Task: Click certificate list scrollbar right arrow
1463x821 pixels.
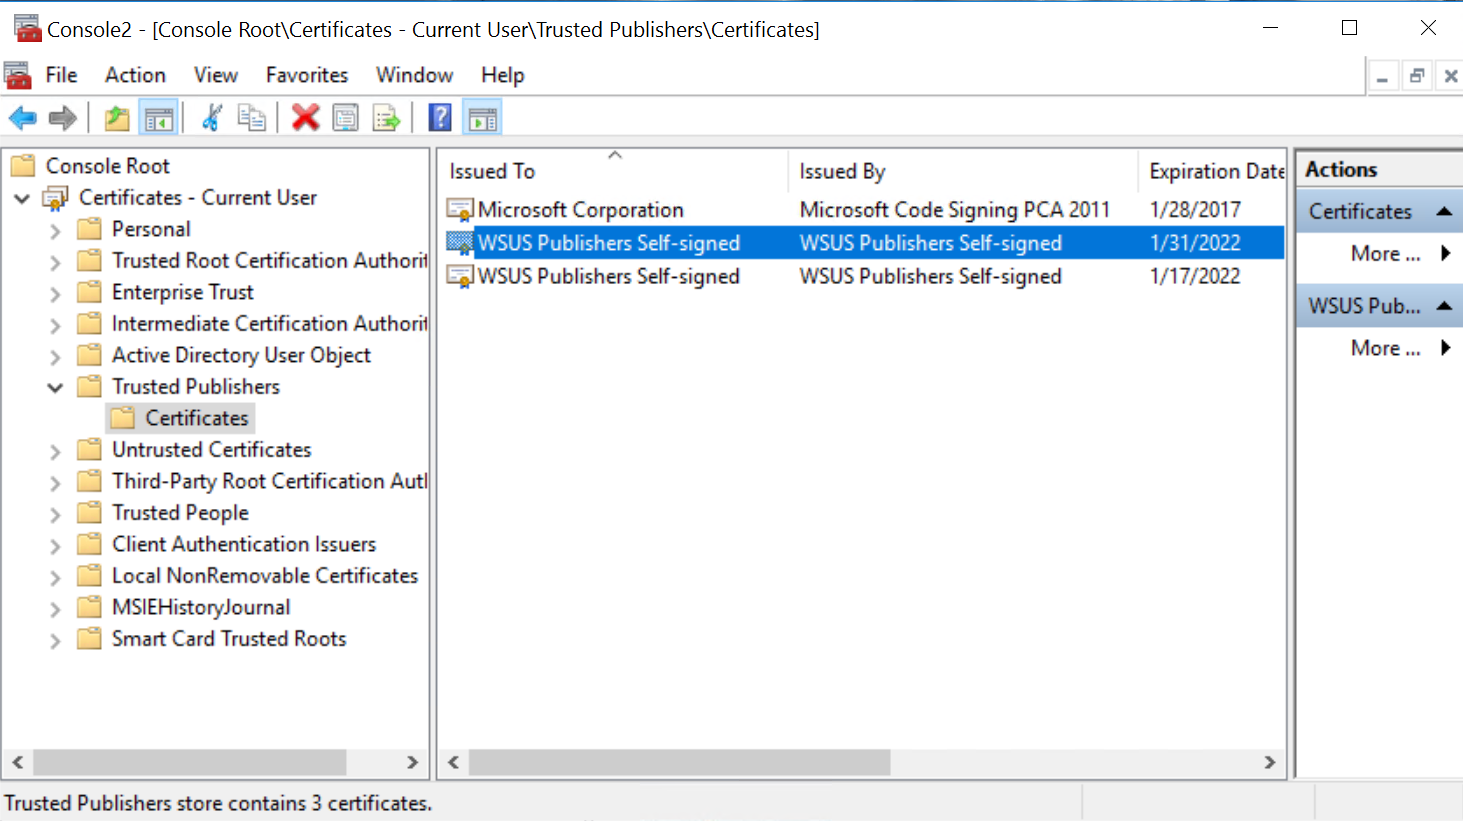Action: (1270, 762)
